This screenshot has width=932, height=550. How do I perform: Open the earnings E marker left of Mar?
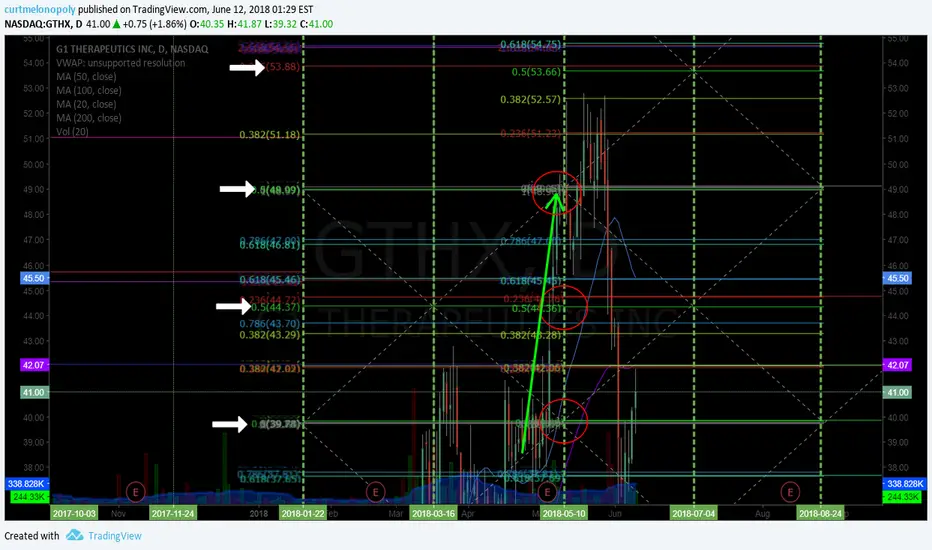[375, 492]
